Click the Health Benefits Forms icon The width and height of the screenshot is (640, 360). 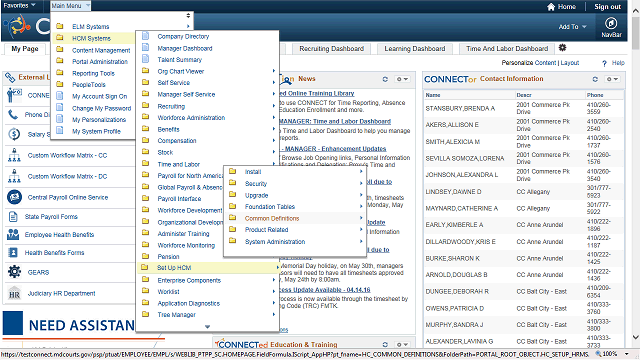13,253
